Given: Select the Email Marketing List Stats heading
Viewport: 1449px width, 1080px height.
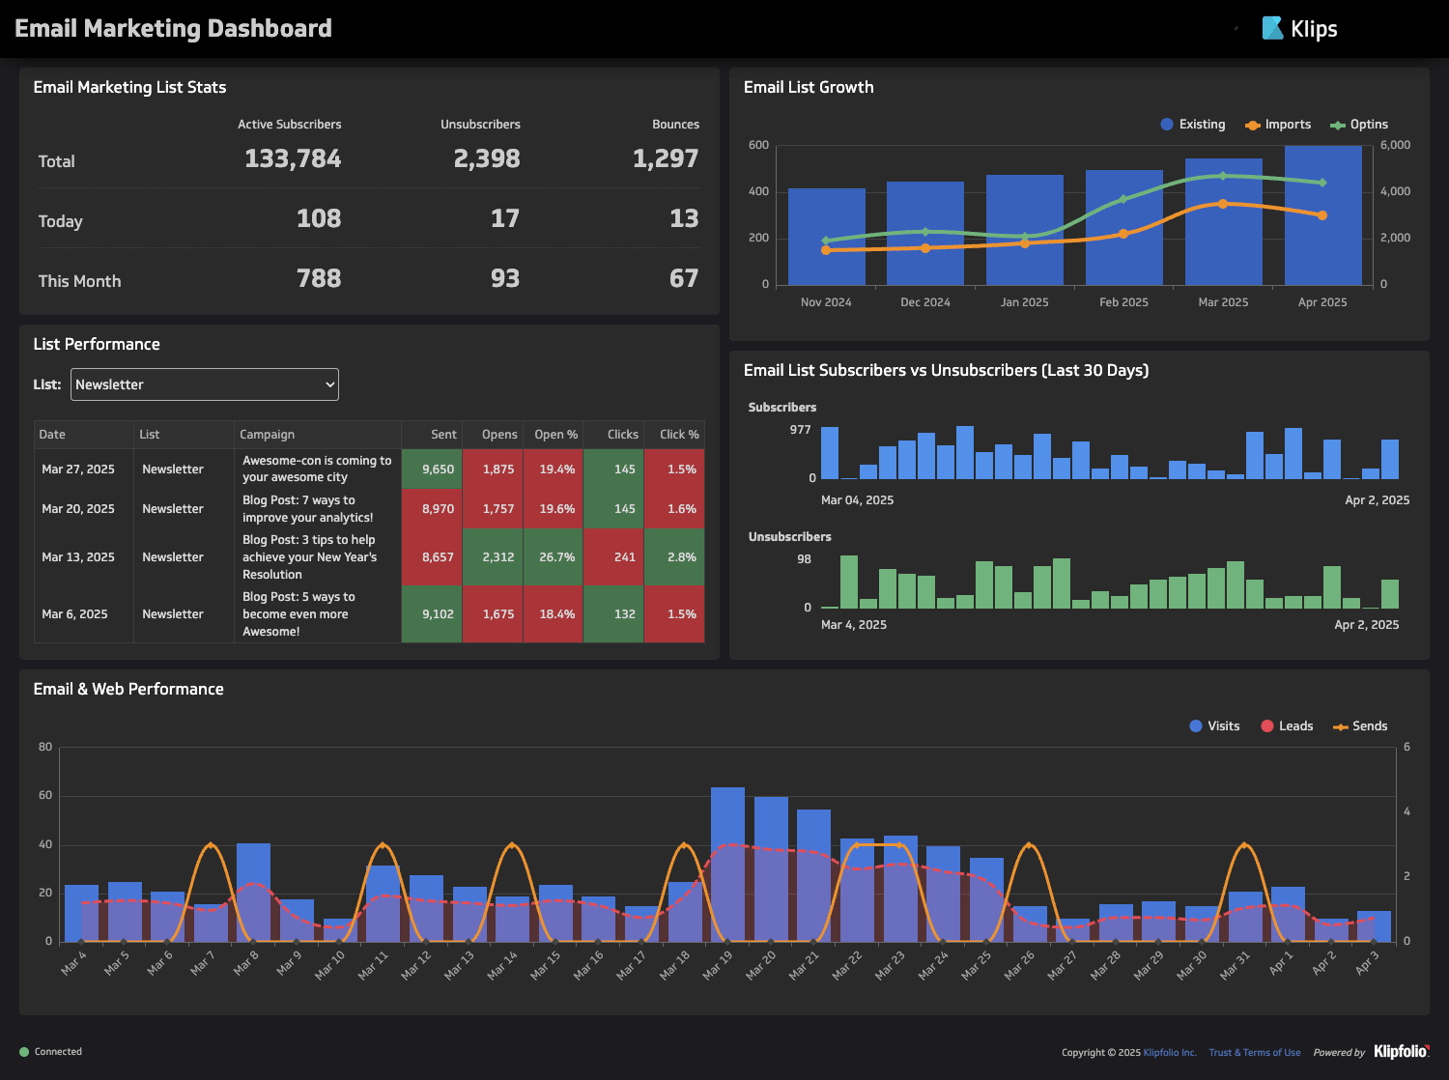Looking at the screenshot, I should (x=129, y=87).
